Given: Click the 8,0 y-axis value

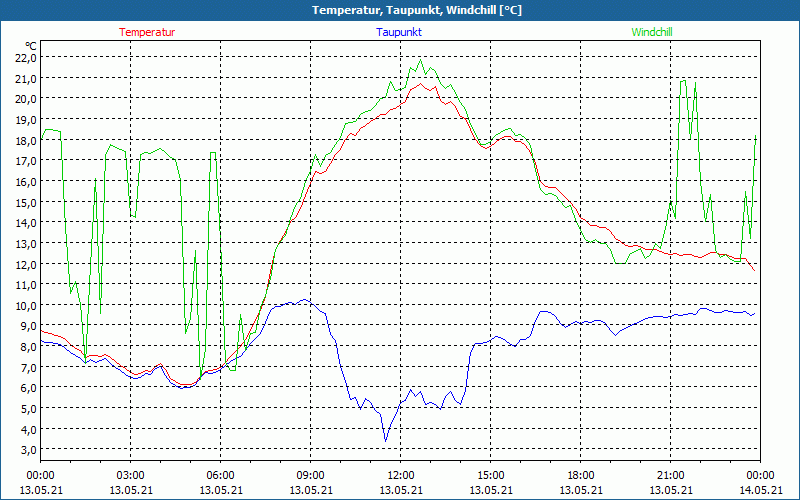Looking at the screenshot, I should point(28,346).
